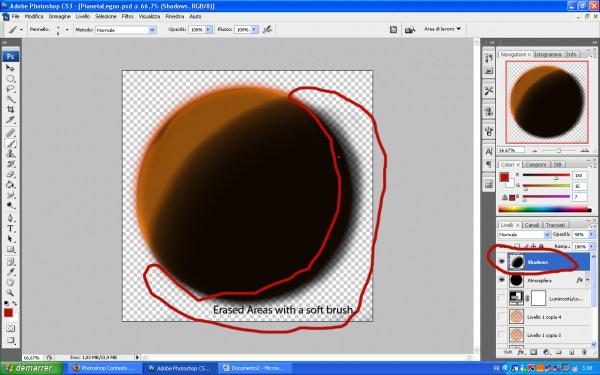Image resolution: width=600 pixels, height=375 pixels.
Task: Switch to the Campioni tab
Action: click(x=536, y=164)
